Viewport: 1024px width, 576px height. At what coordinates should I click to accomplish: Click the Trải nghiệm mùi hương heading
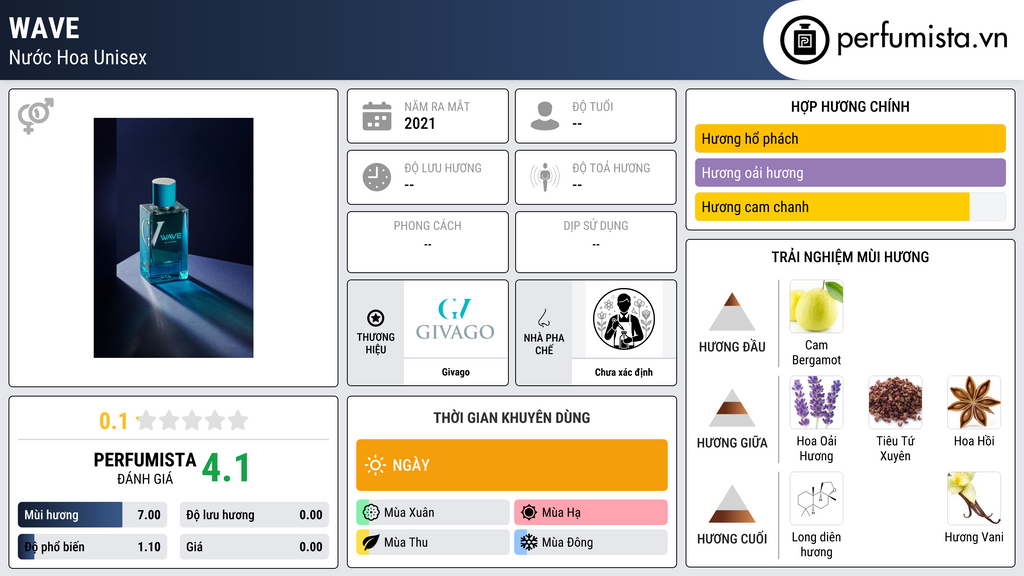(850, 257)
